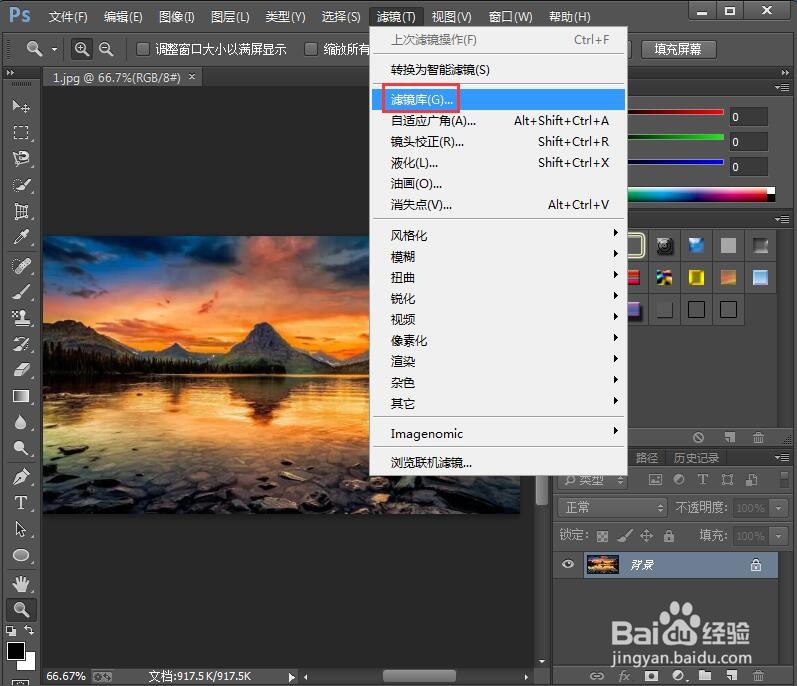Pick color from spectrum ramp

[x=701, y=195]
